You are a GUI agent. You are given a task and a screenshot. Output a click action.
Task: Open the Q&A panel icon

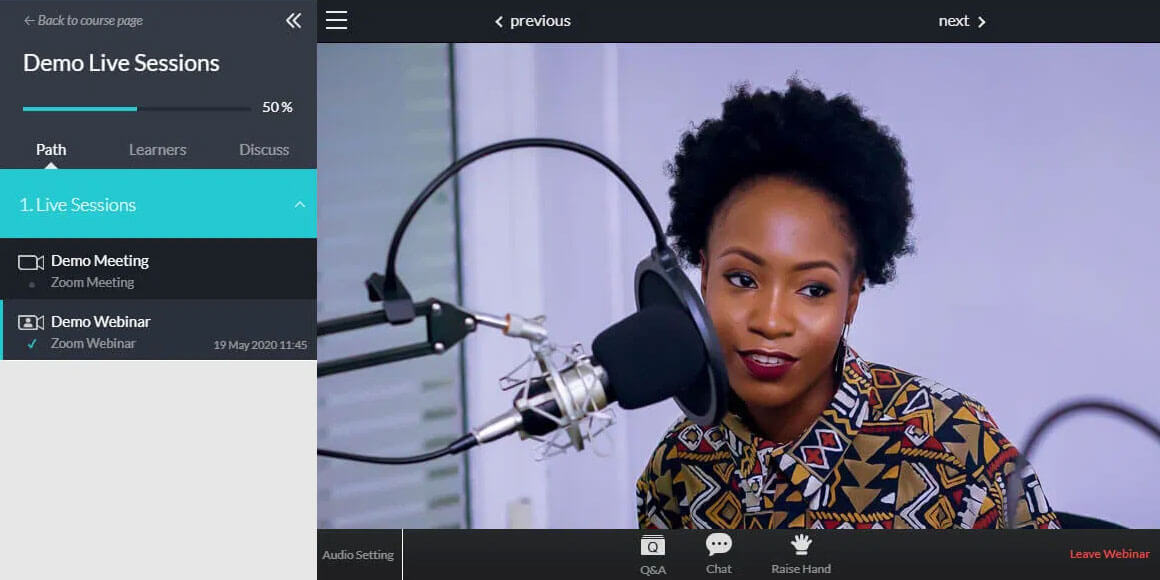pos(652,546)
